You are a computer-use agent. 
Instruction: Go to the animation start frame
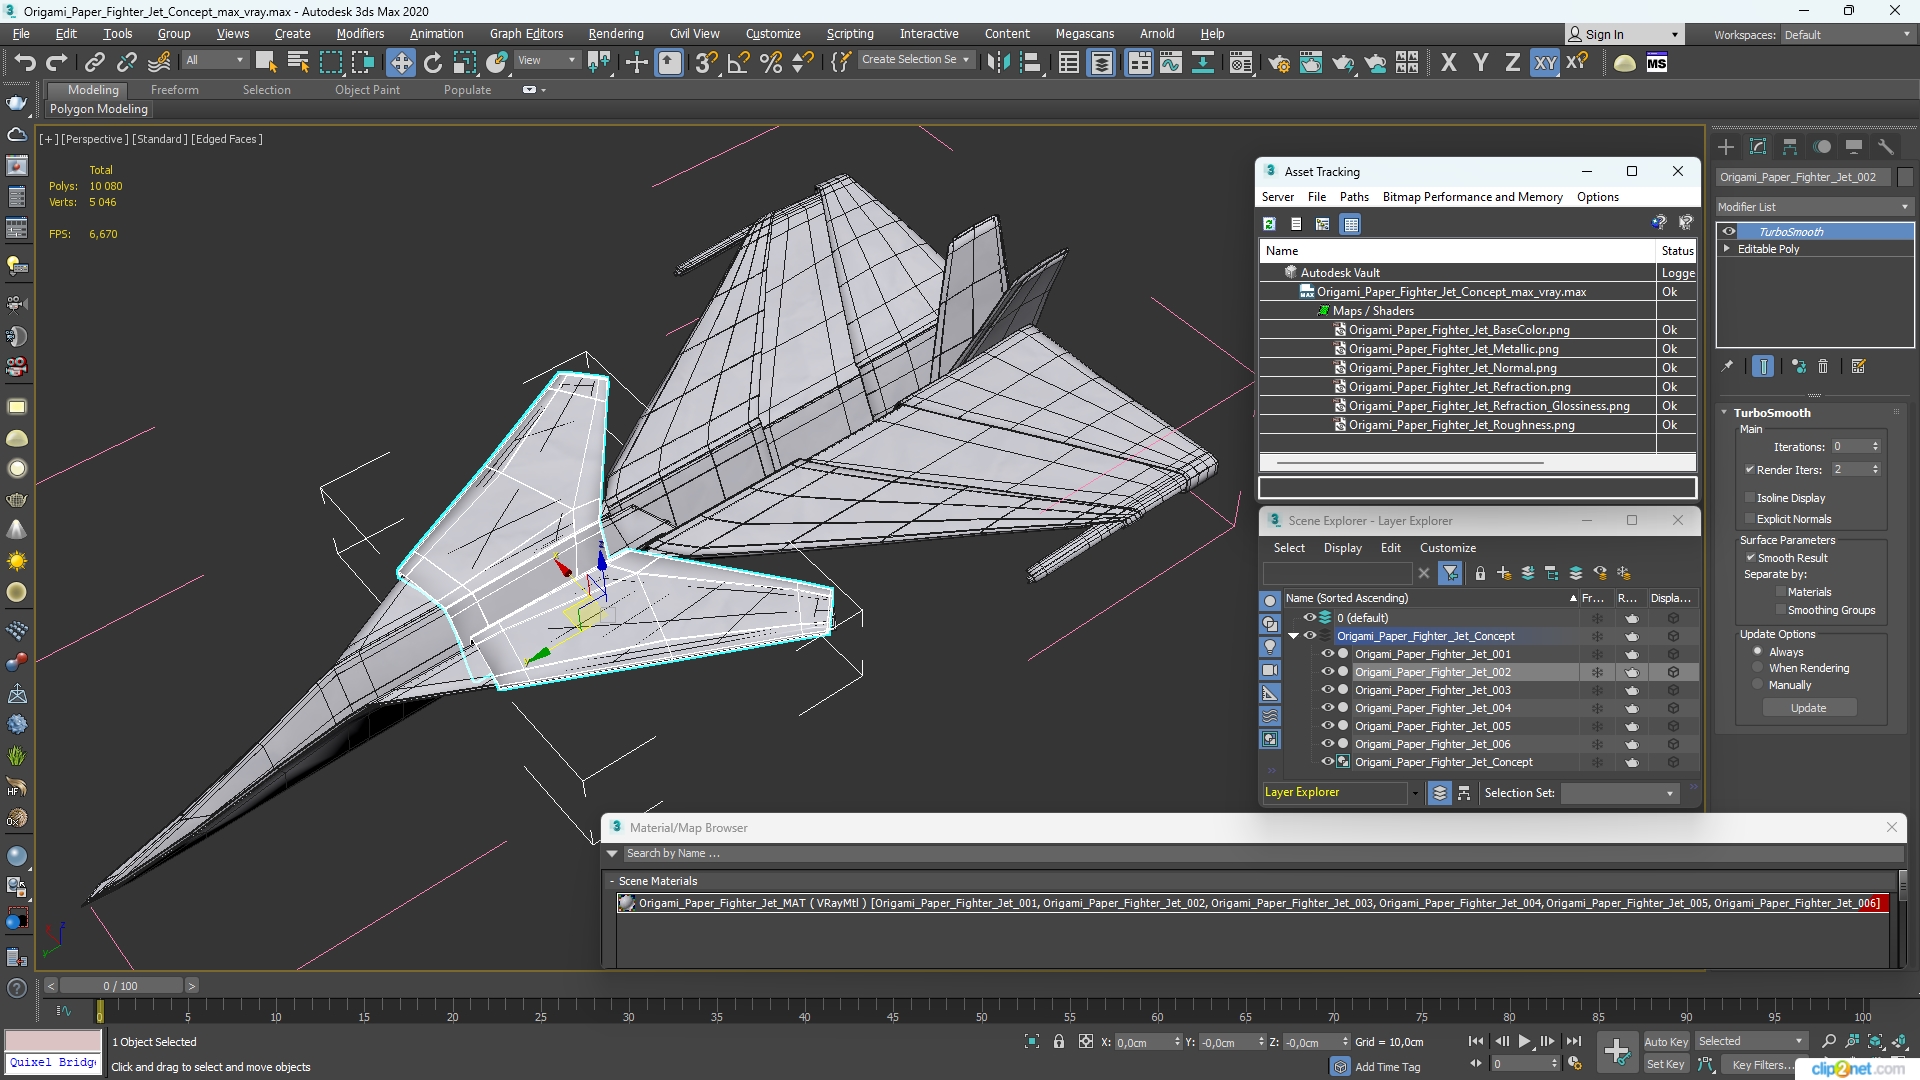(1476, 1042)
